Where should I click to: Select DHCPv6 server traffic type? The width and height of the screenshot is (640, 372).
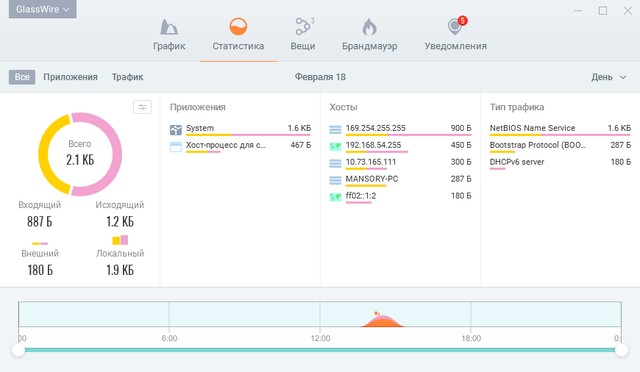pos(560,163)
